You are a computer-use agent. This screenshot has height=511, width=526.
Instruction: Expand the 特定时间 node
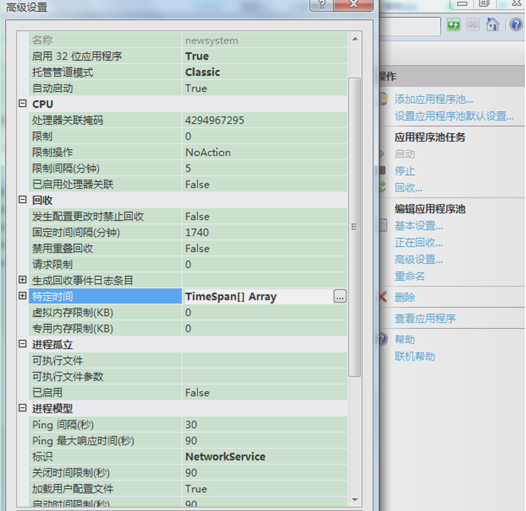pyautogui.click(x=22, y=296)
